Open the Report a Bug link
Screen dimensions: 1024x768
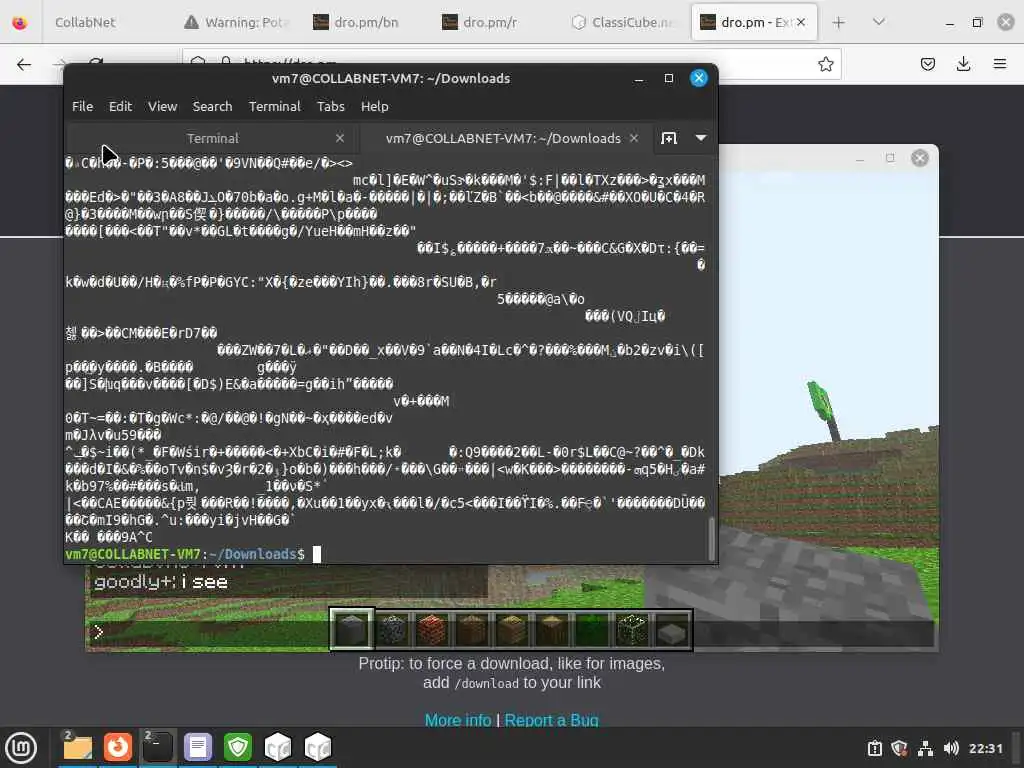[x=551, y=720]
